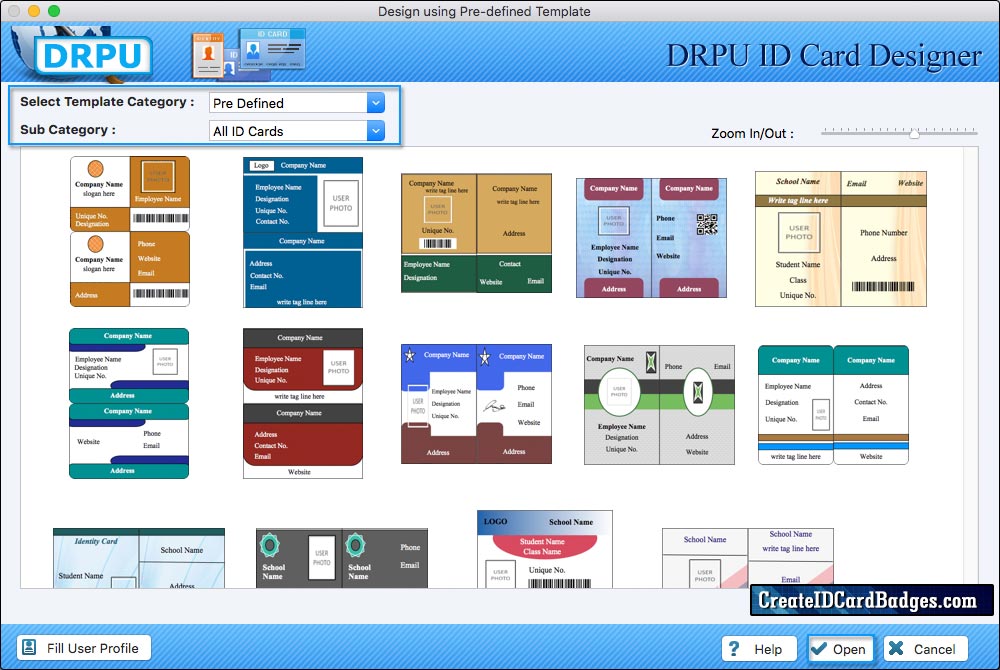Image resolution: width=1000 pixels, height=670 pixels.
Task: Click the Open button
Action: (x=841, y=649)
